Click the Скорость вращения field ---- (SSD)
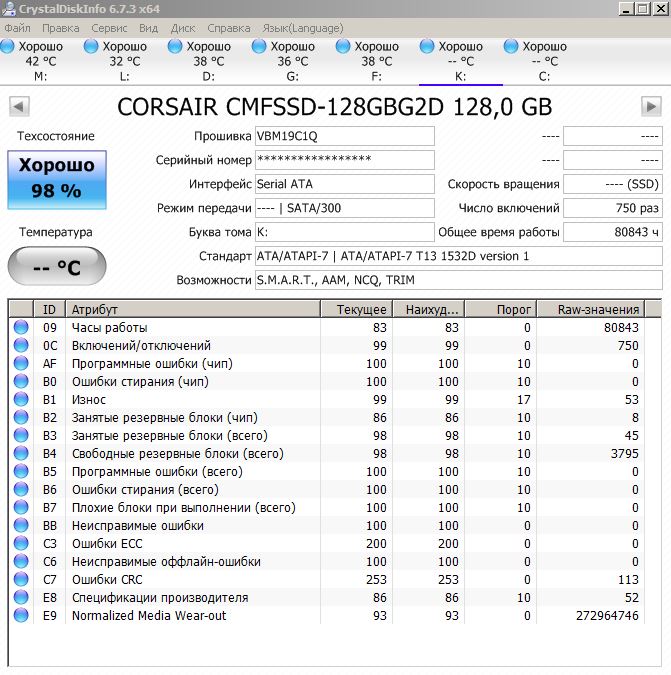Image resolution: width=671 pixels, height=675 pixels. pos(612,184)
